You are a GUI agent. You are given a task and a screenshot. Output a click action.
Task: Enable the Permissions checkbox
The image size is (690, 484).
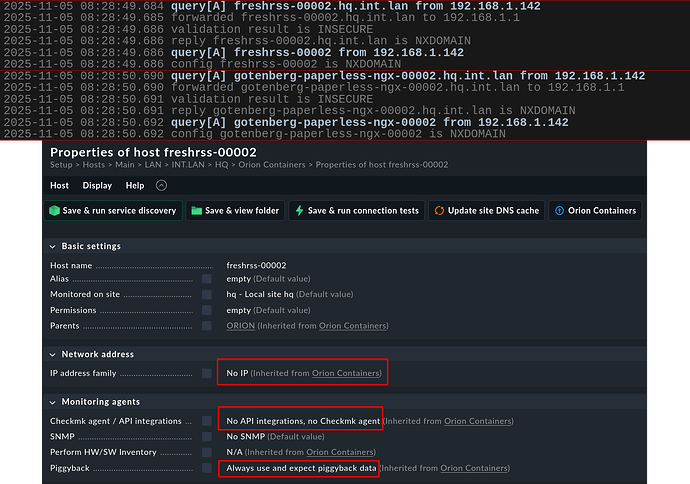pos(207,310)
